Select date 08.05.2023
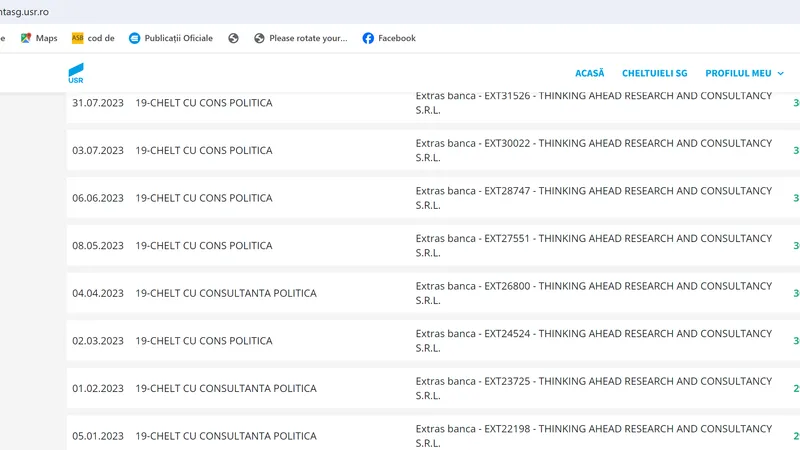This screenshot has height=450, width=800. point(98,245)
